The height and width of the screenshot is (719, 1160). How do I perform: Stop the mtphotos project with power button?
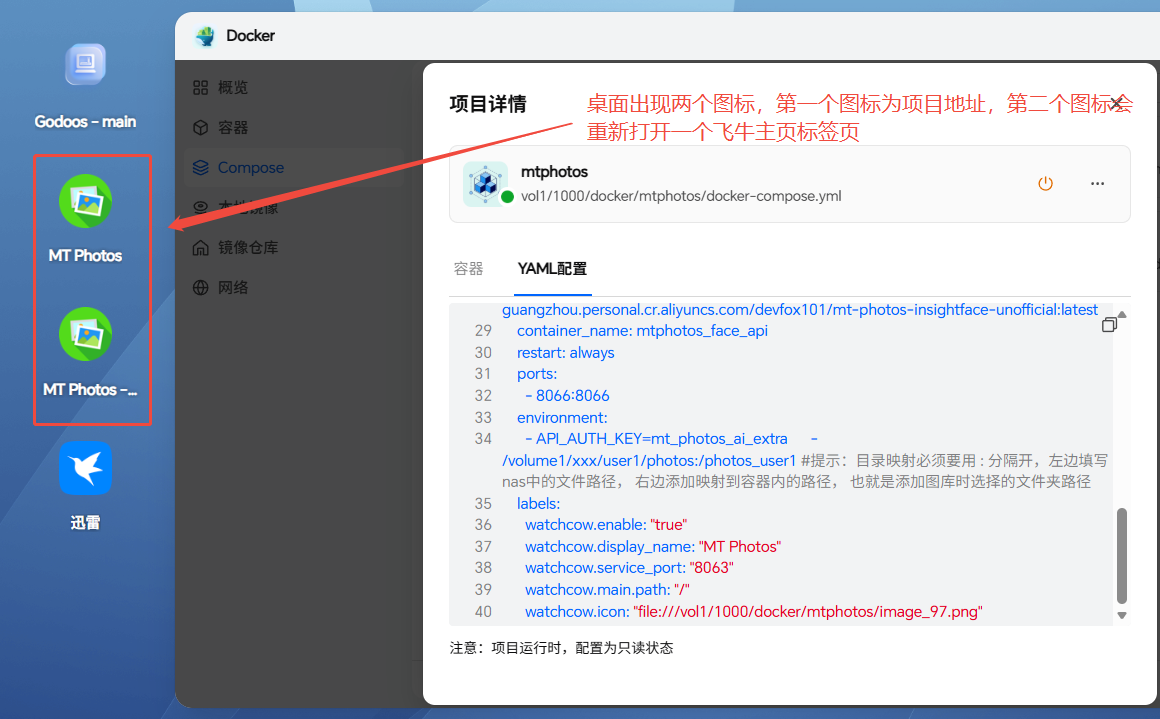click(x=1045, y=183)
